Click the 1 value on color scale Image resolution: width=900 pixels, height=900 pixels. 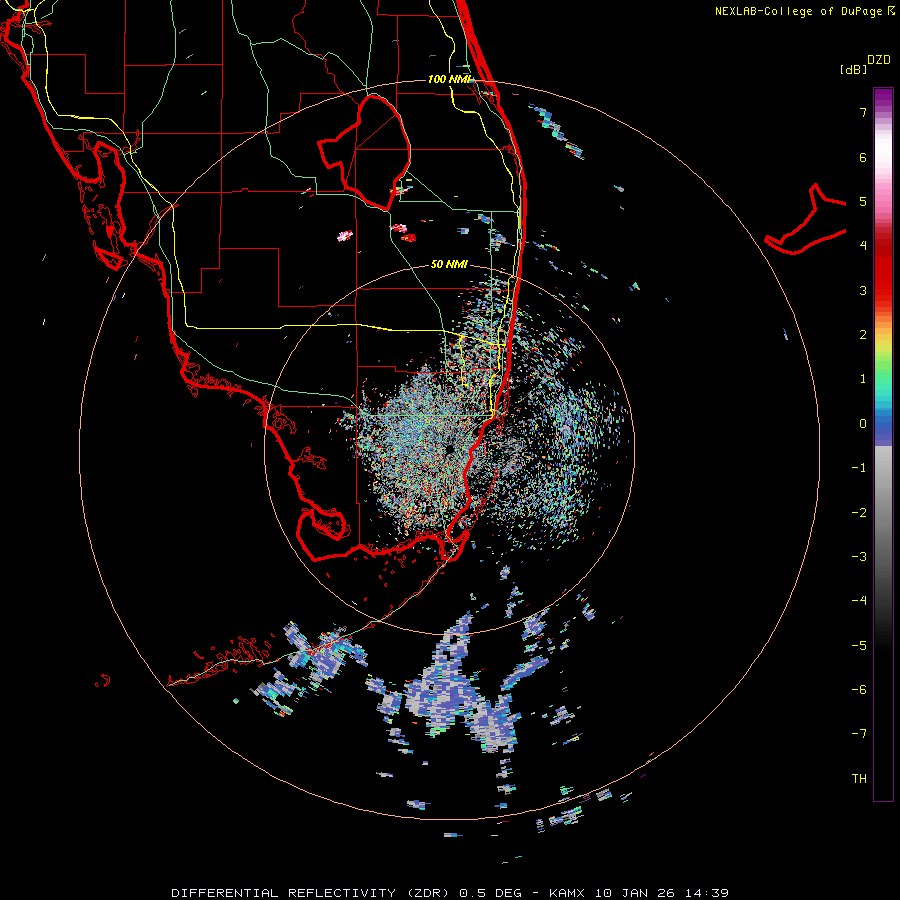coord(863,379)
